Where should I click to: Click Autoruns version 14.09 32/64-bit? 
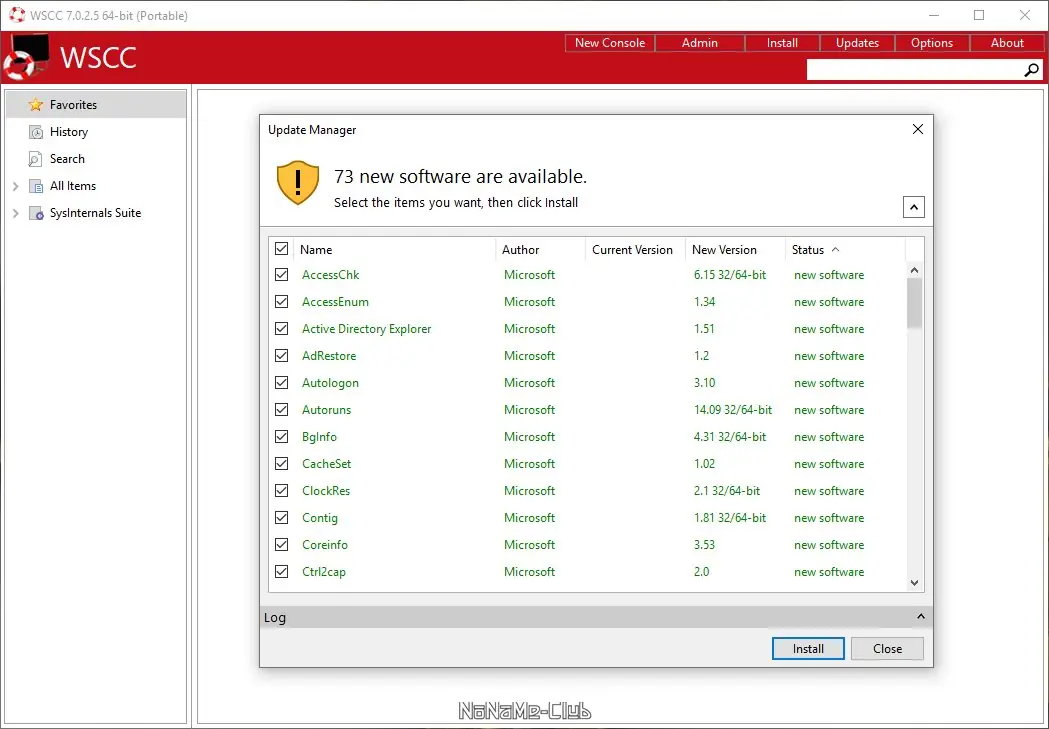click(733, 410)
